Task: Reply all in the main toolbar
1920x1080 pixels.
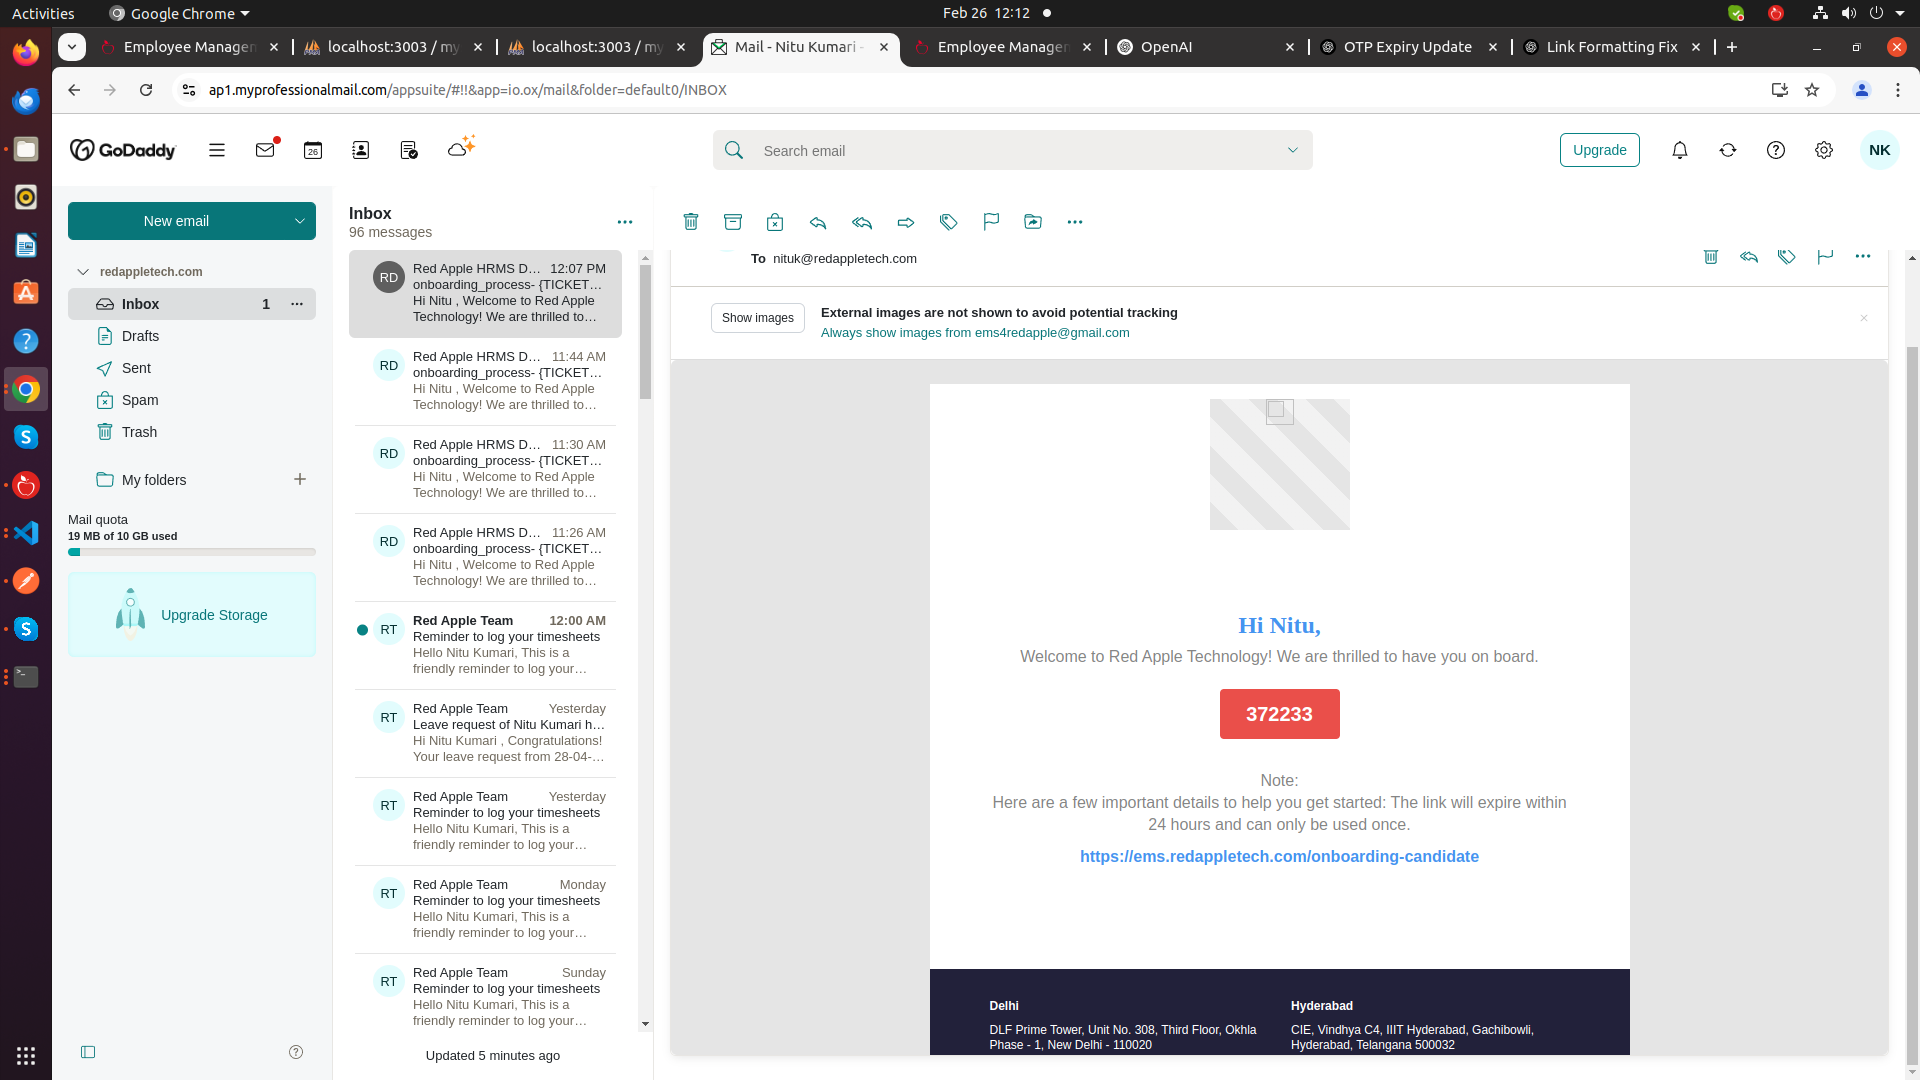Action: pyautogui.click(x=862, y=222)
